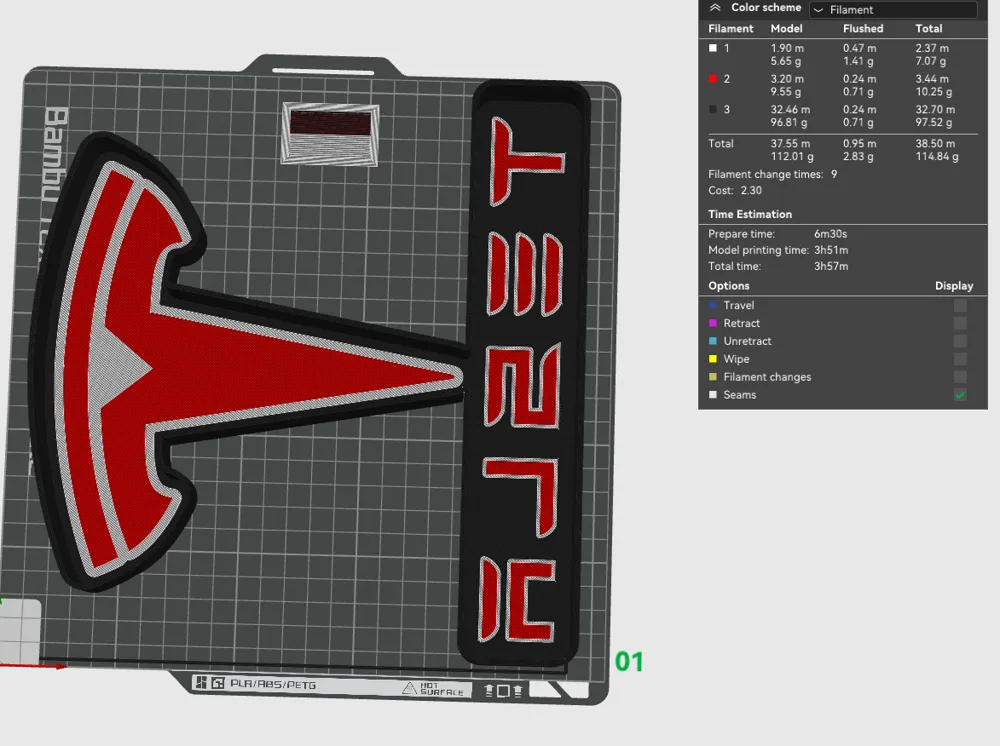Viewport: 1000px width, 746px height.
Task: Enable Travel display checkbox
Action: point(960,305)
